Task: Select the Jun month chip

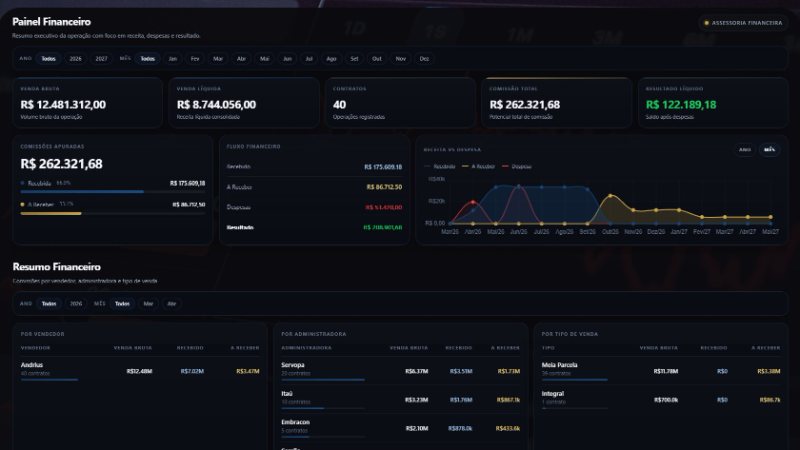Action: click(x=287, y=59)
